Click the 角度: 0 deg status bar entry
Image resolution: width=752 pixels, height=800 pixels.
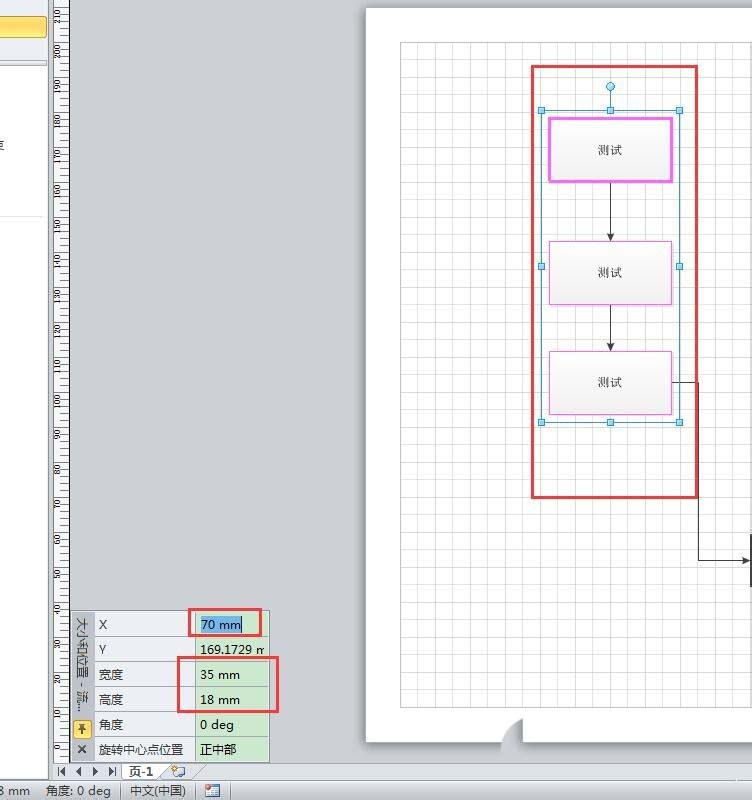point(78,790)
